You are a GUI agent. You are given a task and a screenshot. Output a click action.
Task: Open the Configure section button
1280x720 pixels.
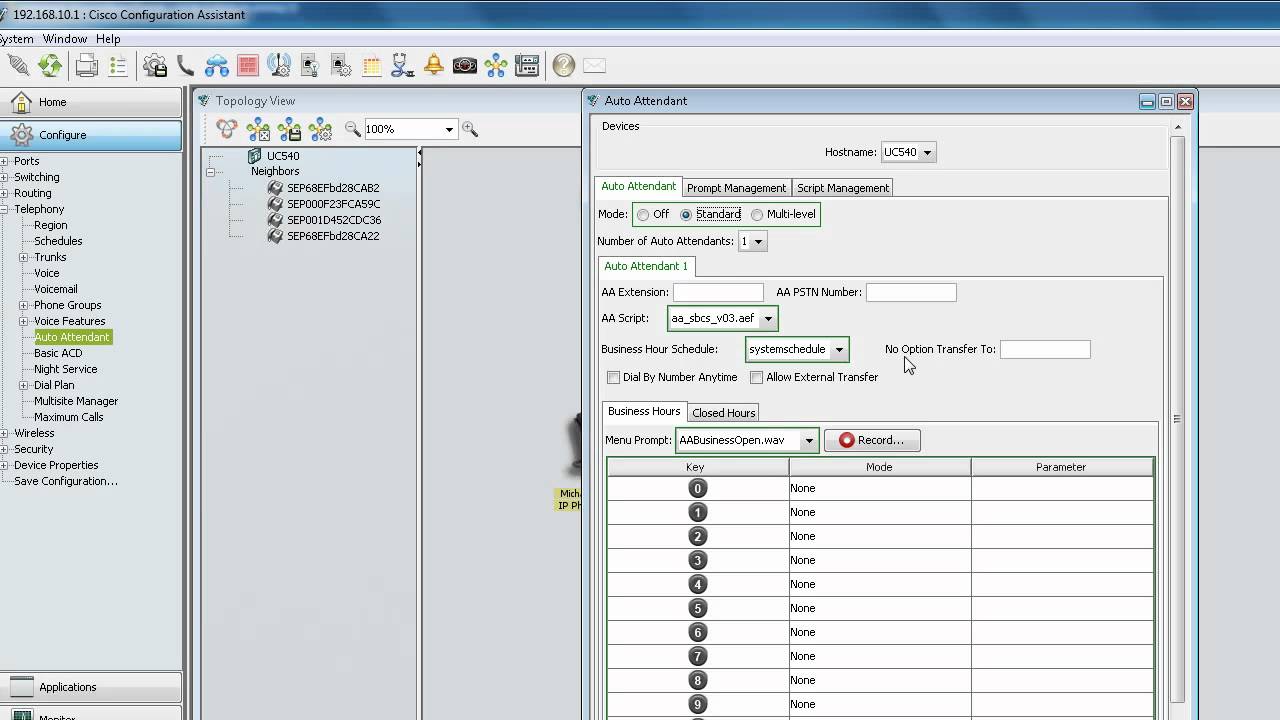pos(91,135)
